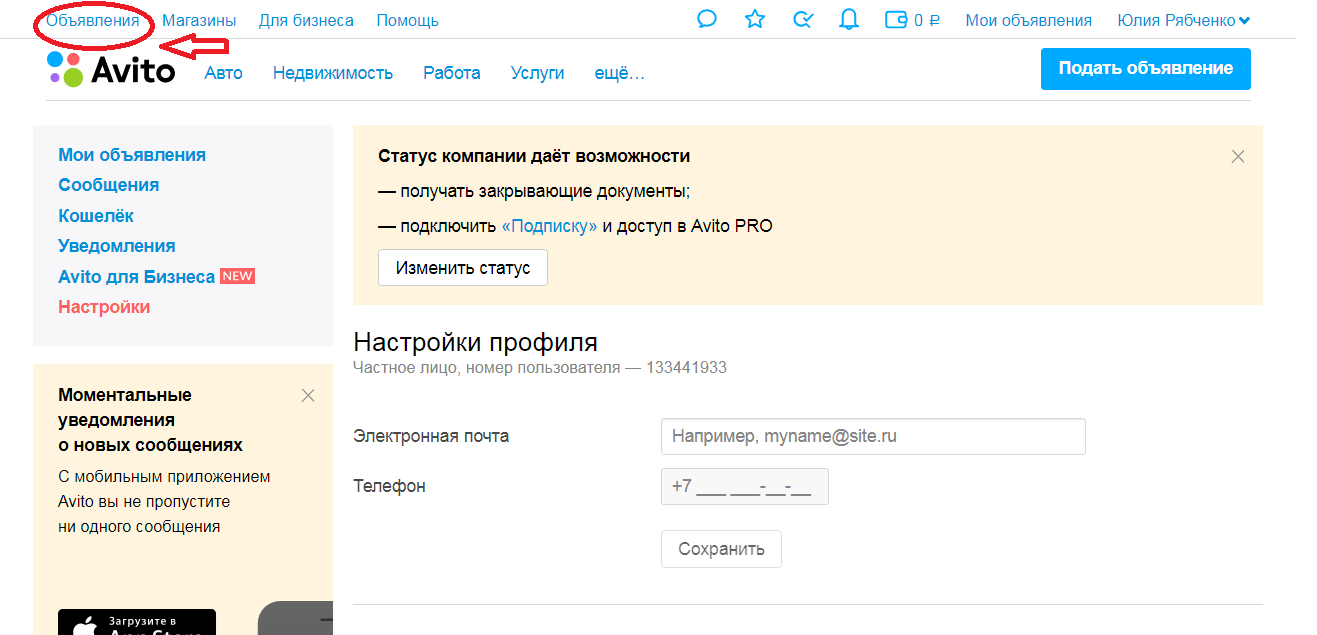Go to Услуги category
Image resolution: width=1317 pixels, height=635 pixels.
point(537,73)
